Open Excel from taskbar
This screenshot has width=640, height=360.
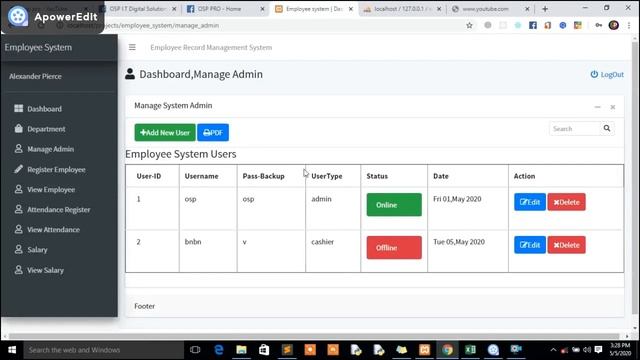coord(470,350)
